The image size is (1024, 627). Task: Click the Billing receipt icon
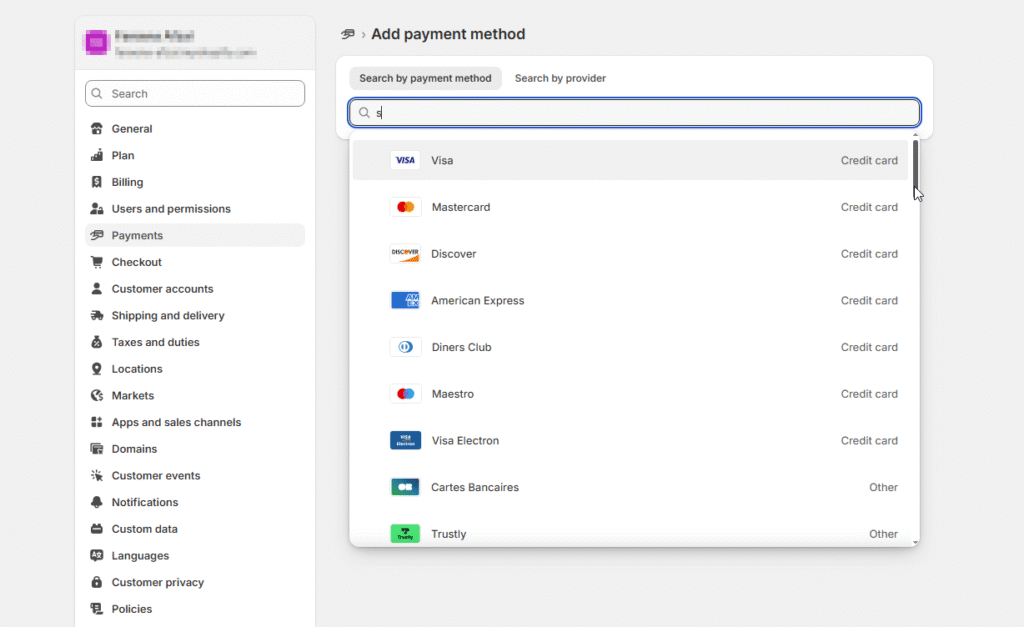tap(97, 182)
